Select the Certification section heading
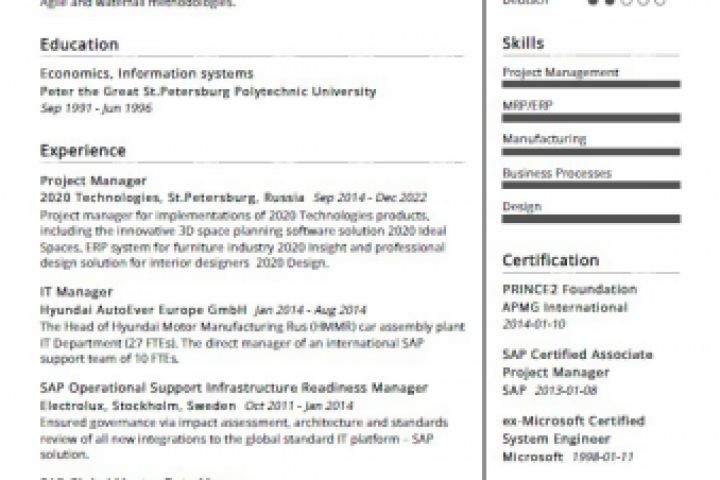This screenshot has width=720, height=480. [x=550, y=261]
